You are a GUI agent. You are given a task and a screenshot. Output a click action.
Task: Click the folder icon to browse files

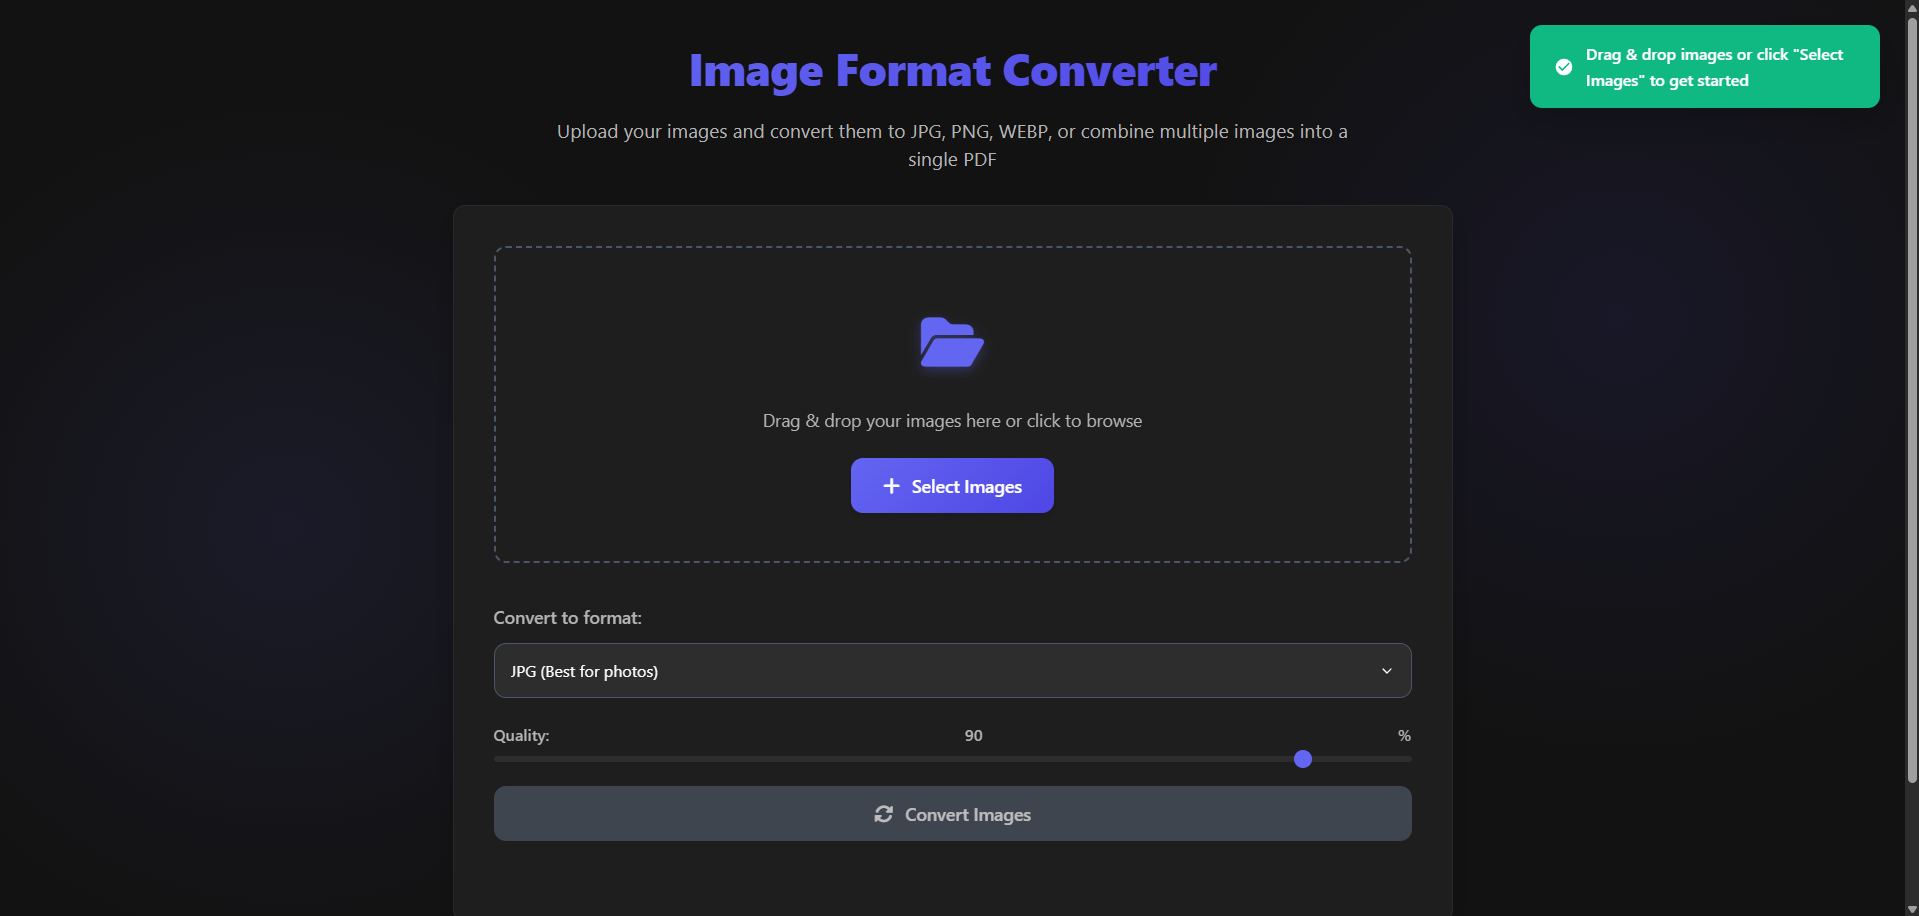point(951,343)
